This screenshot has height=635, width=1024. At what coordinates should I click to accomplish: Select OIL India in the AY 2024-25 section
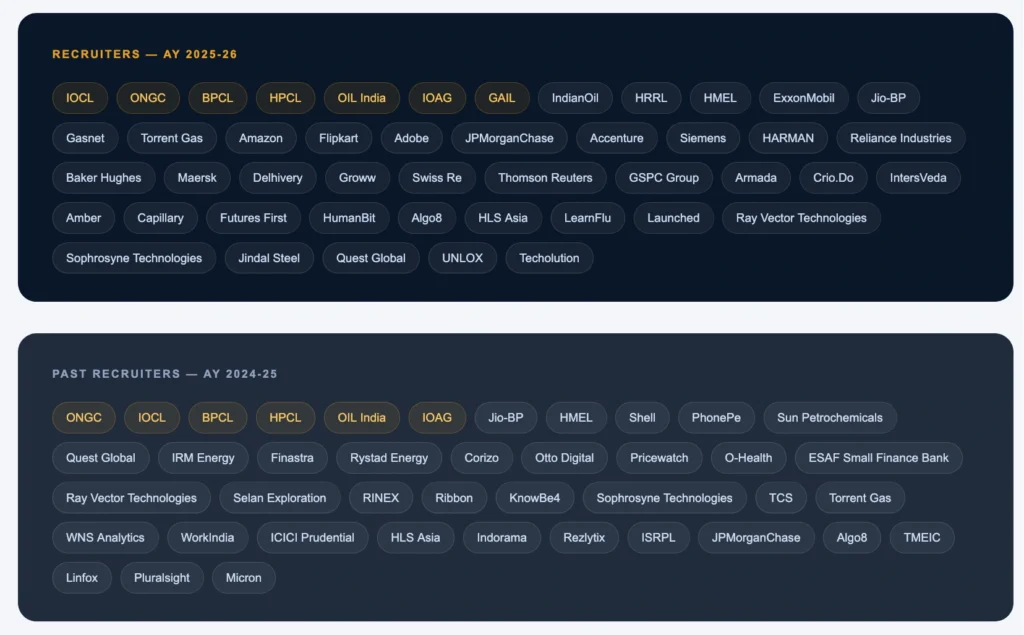coord(362,417)
